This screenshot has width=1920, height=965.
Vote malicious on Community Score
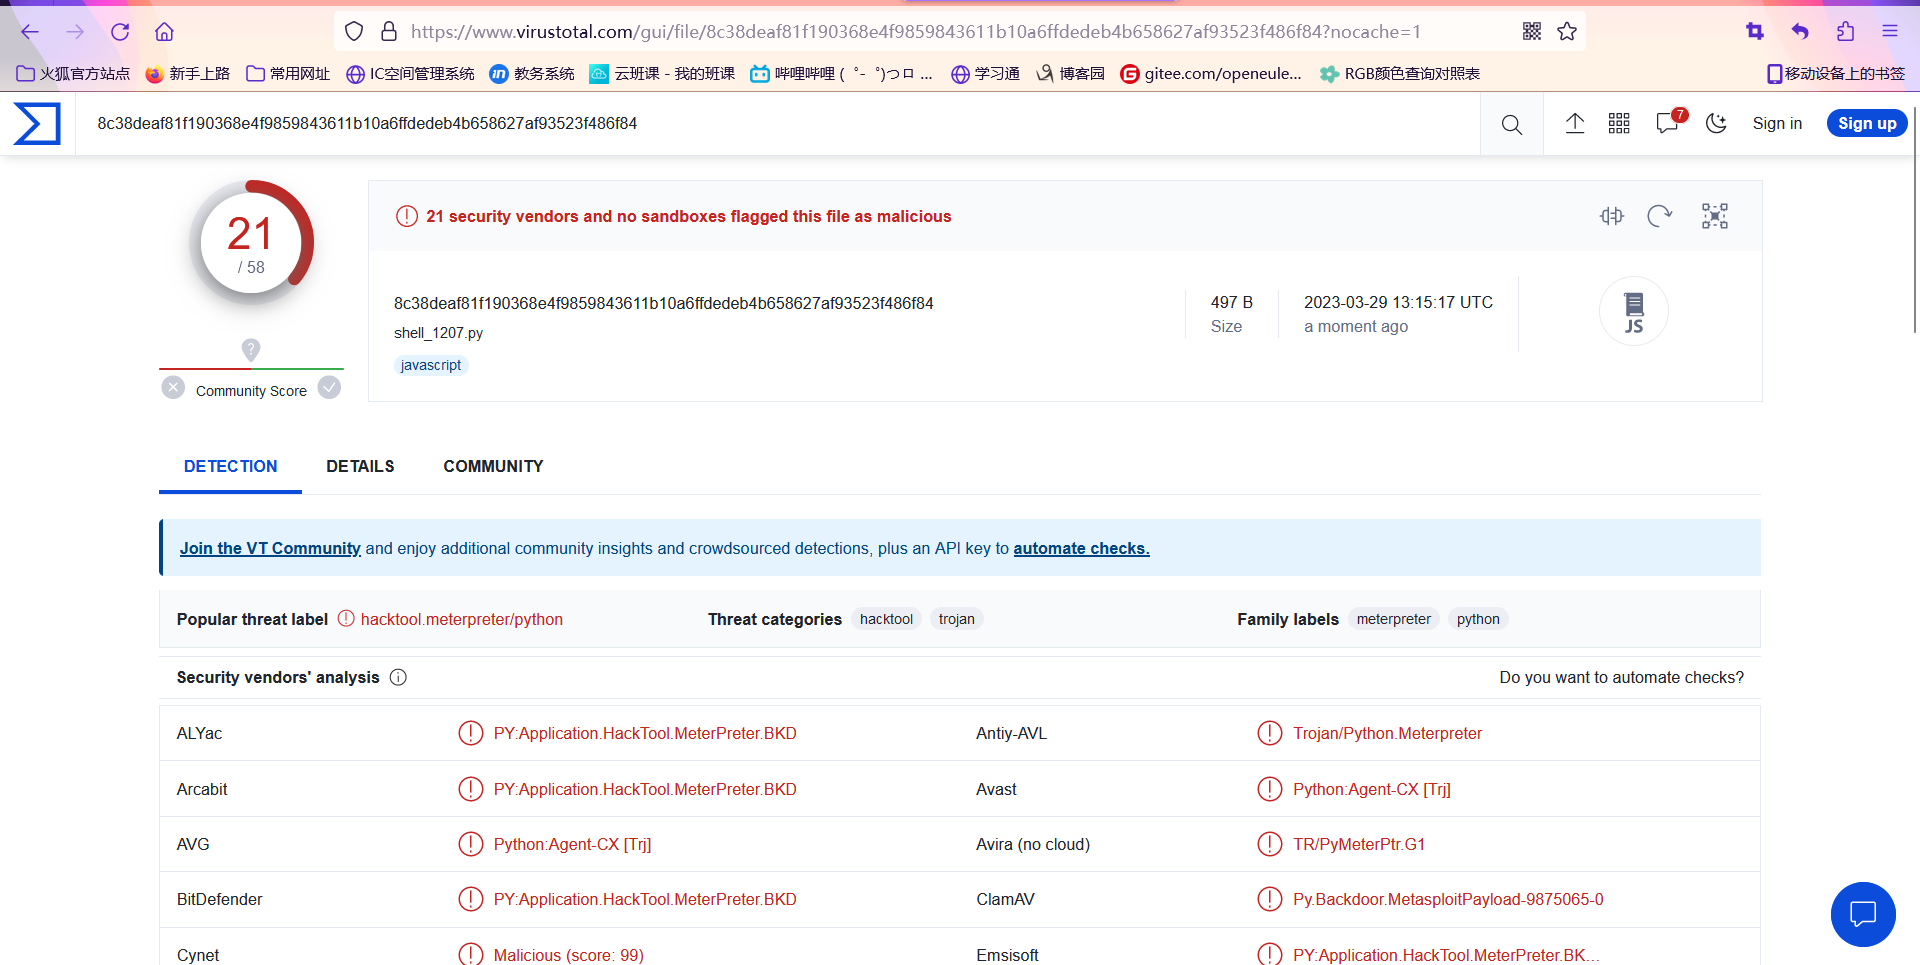pos(173,388)
